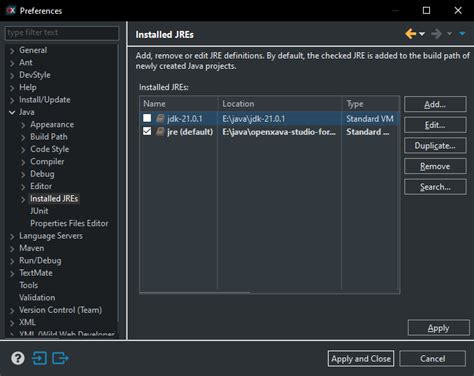Click the OpenXava icon in title bar
Screen dimensions: 474x376
click(x=10, y=10)
